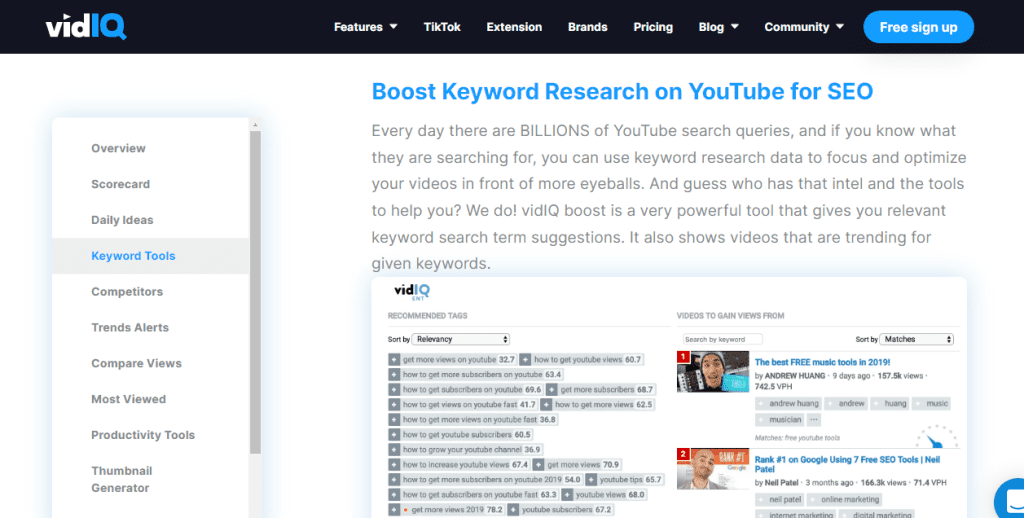Add the 'get more views on youtube' tag via plus icon

(394, 360)
